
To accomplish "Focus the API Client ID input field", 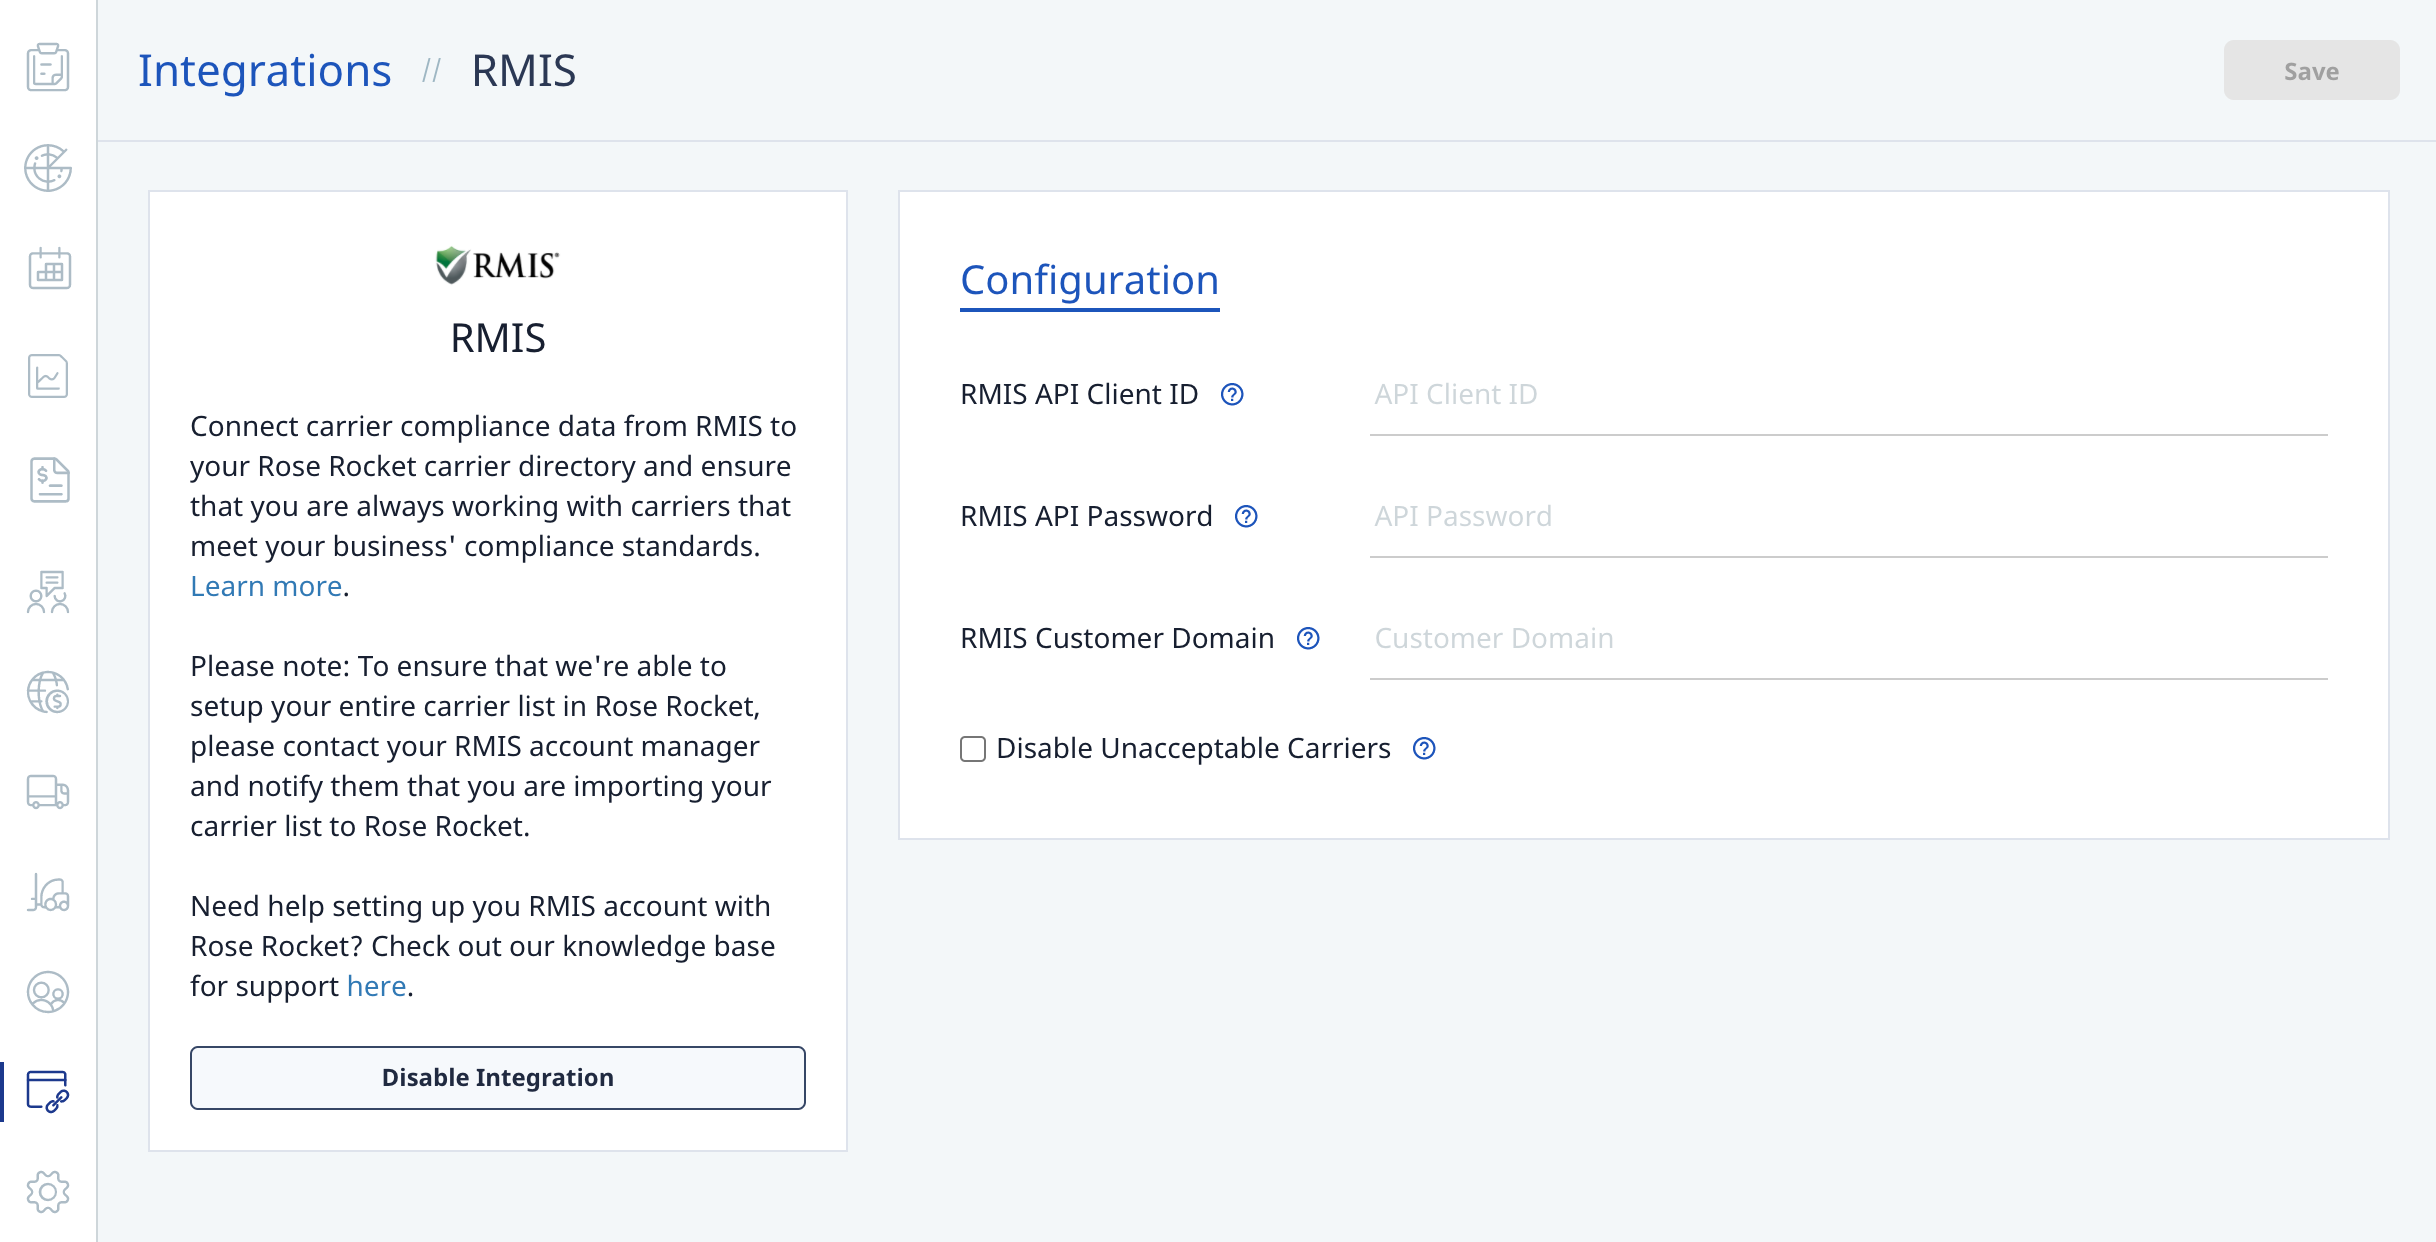I will tap(1848, 395).
